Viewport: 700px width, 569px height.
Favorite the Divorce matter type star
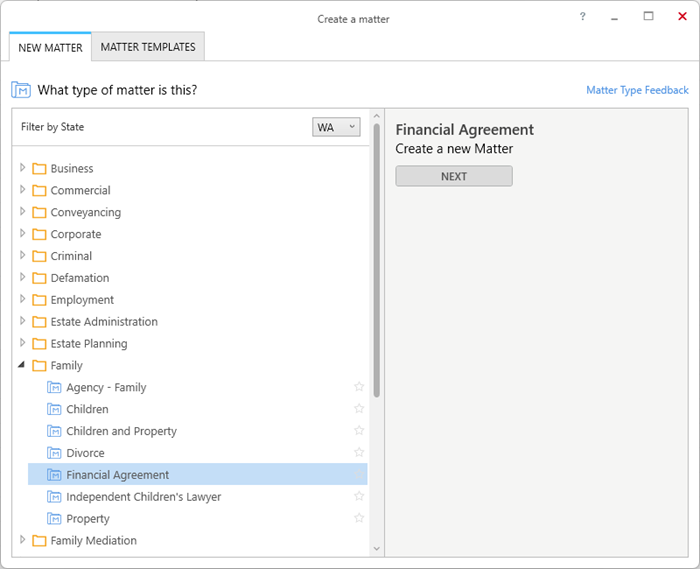359,453
